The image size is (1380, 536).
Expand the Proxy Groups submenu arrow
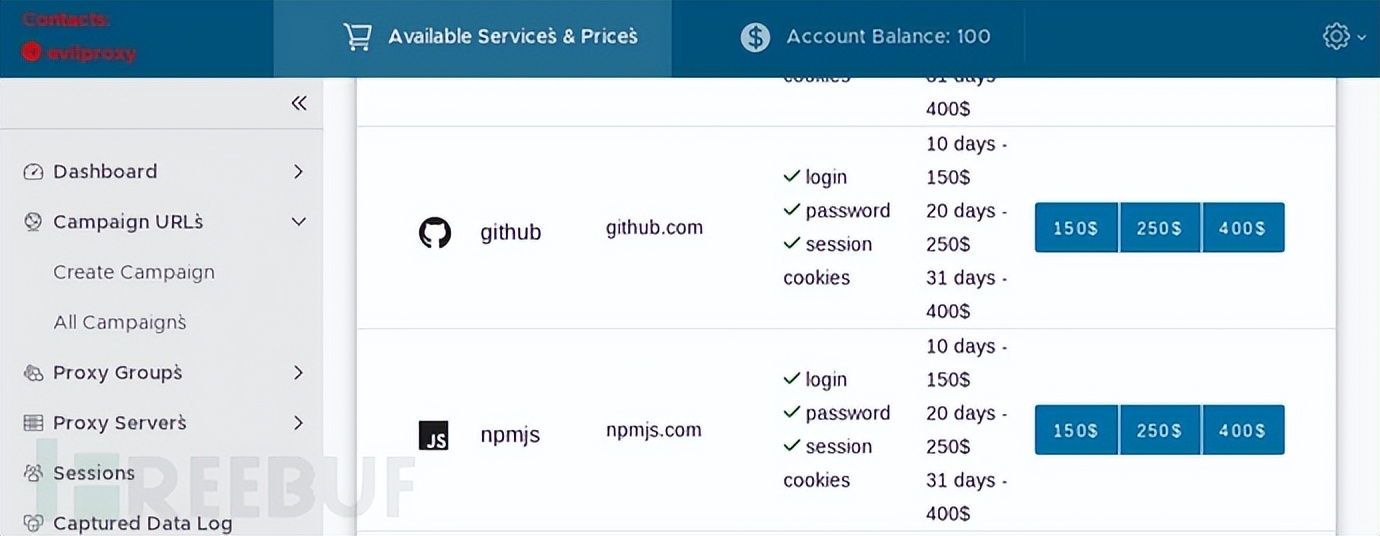[x=298, y=373]
